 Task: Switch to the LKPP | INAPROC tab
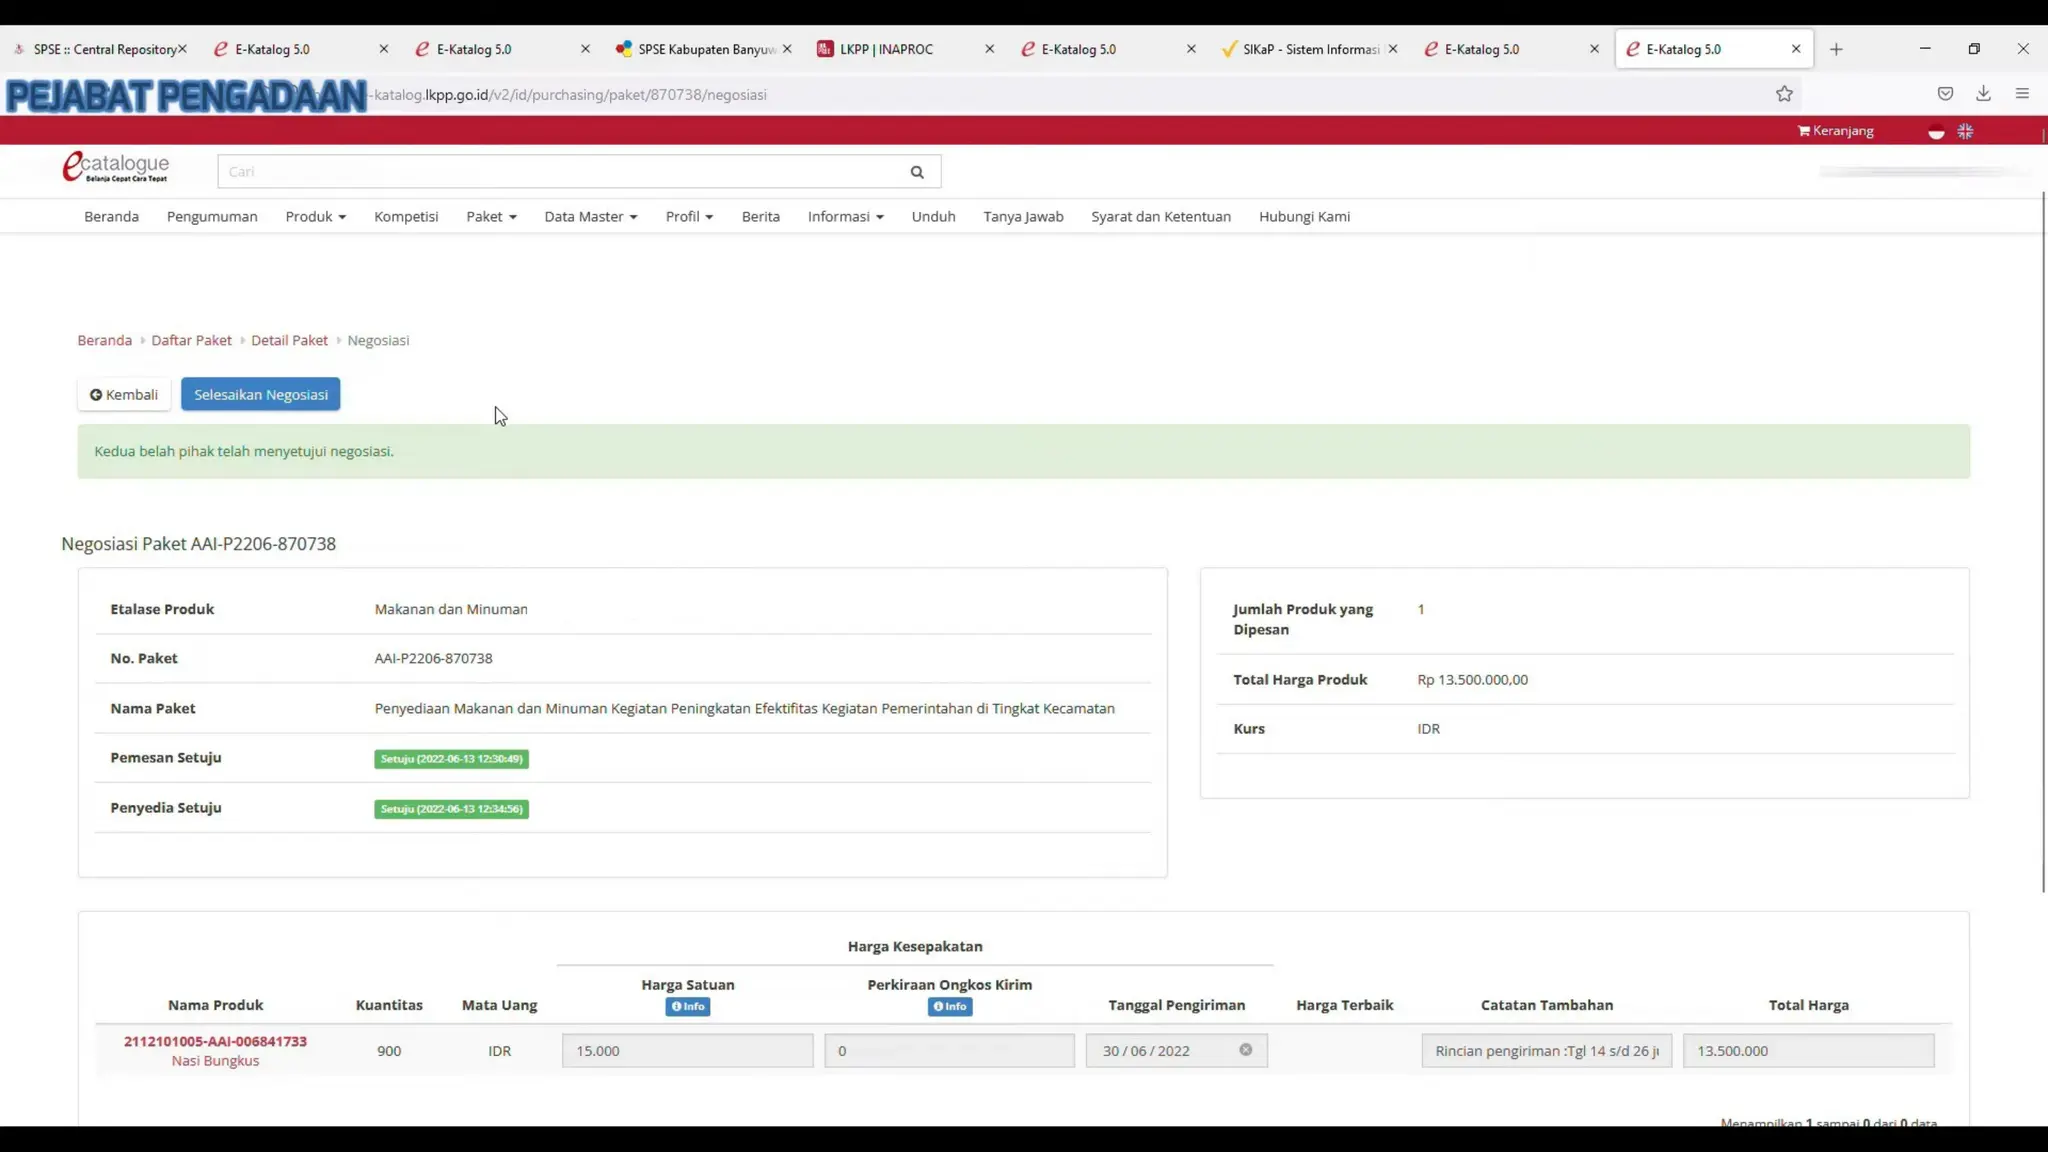[x=886, y=49]
